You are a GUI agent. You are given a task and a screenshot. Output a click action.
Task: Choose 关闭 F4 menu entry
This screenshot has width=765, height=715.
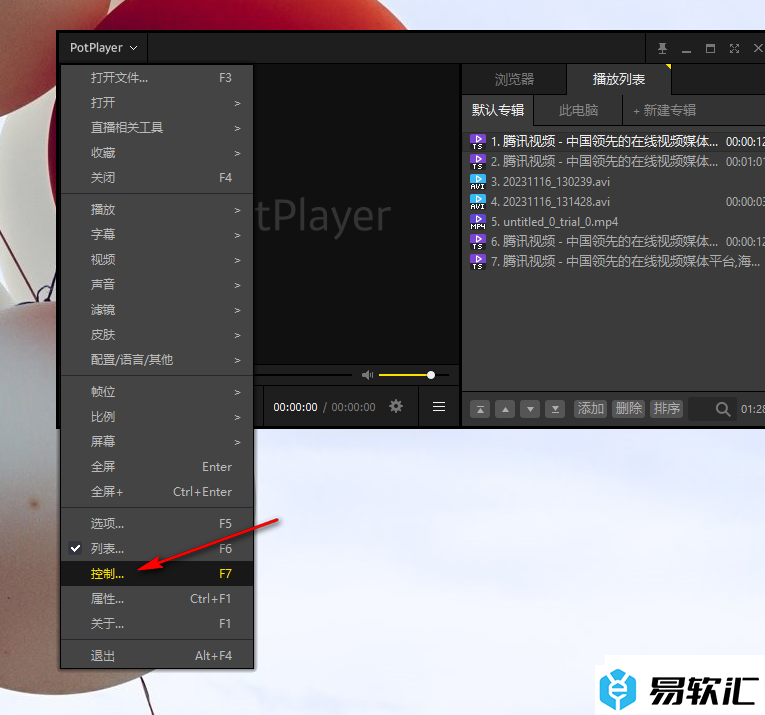(157, 178)
